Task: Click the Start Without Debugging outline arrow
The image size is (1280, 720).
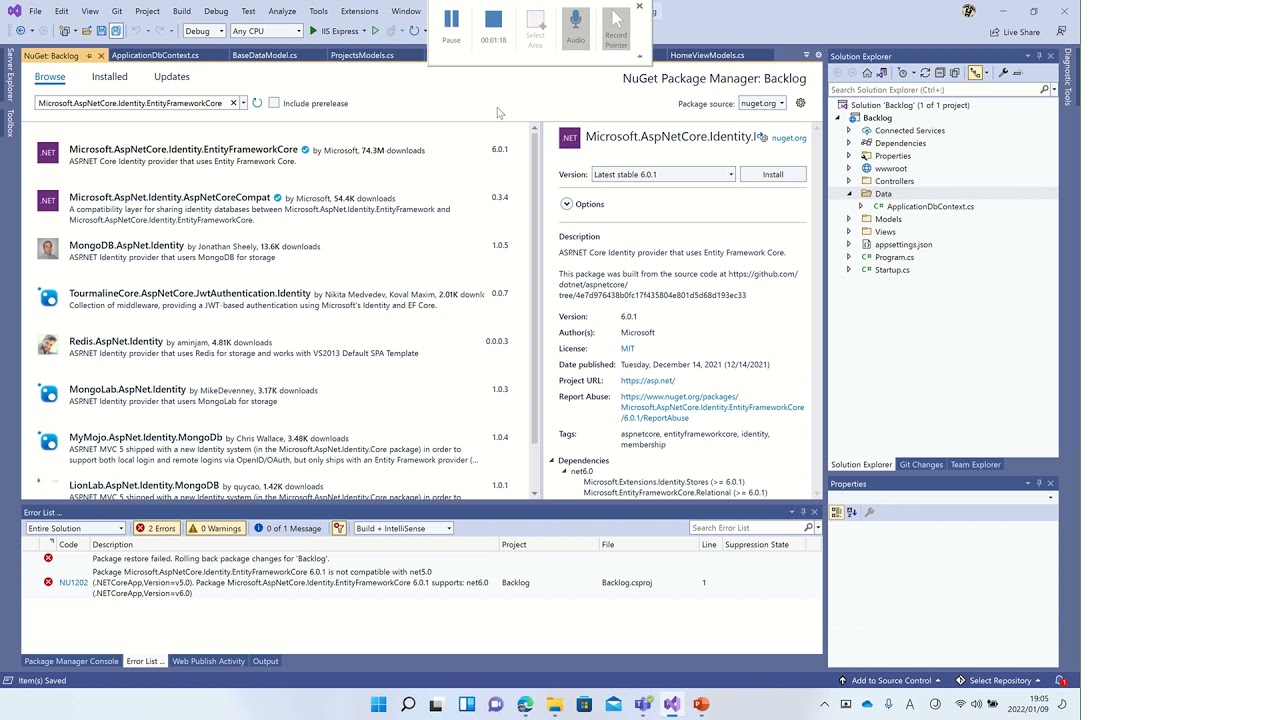Action: pyautogui.click(x=375, y=31)
